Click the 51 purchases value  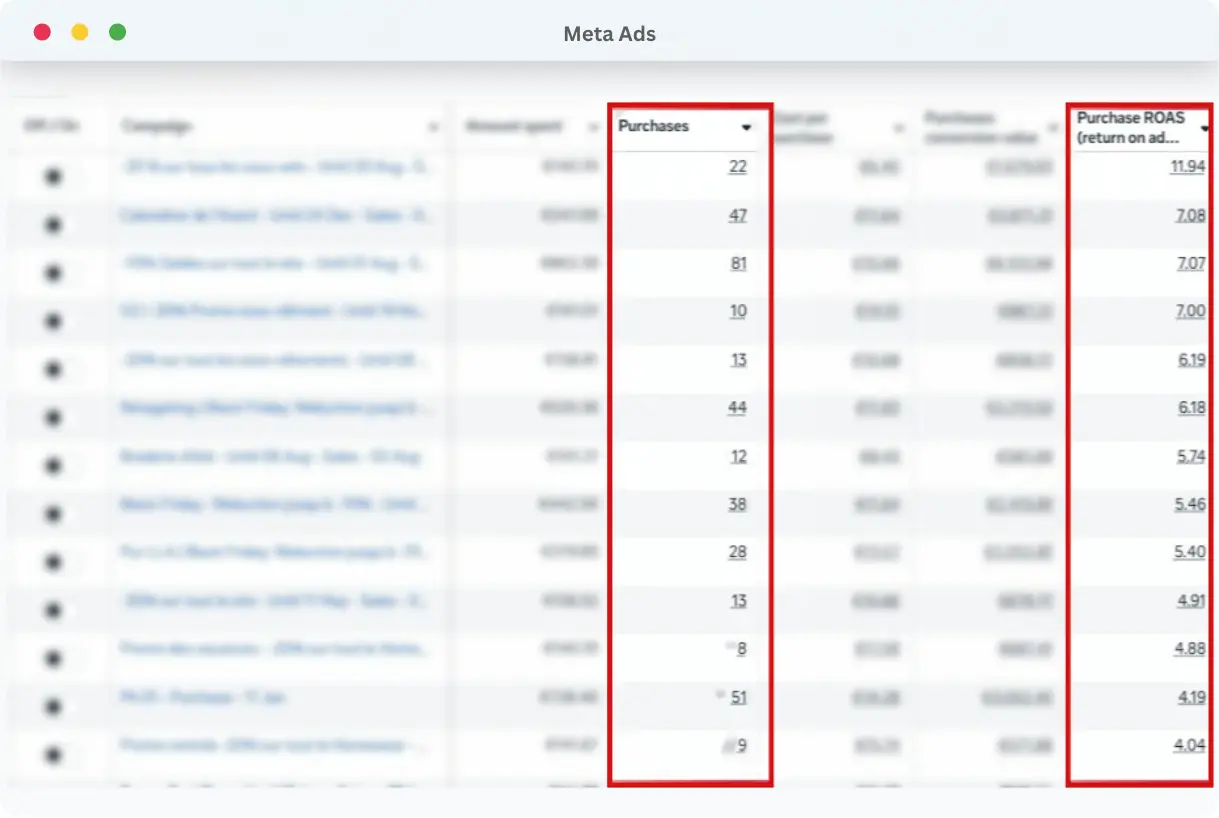(x=738, y=697)
